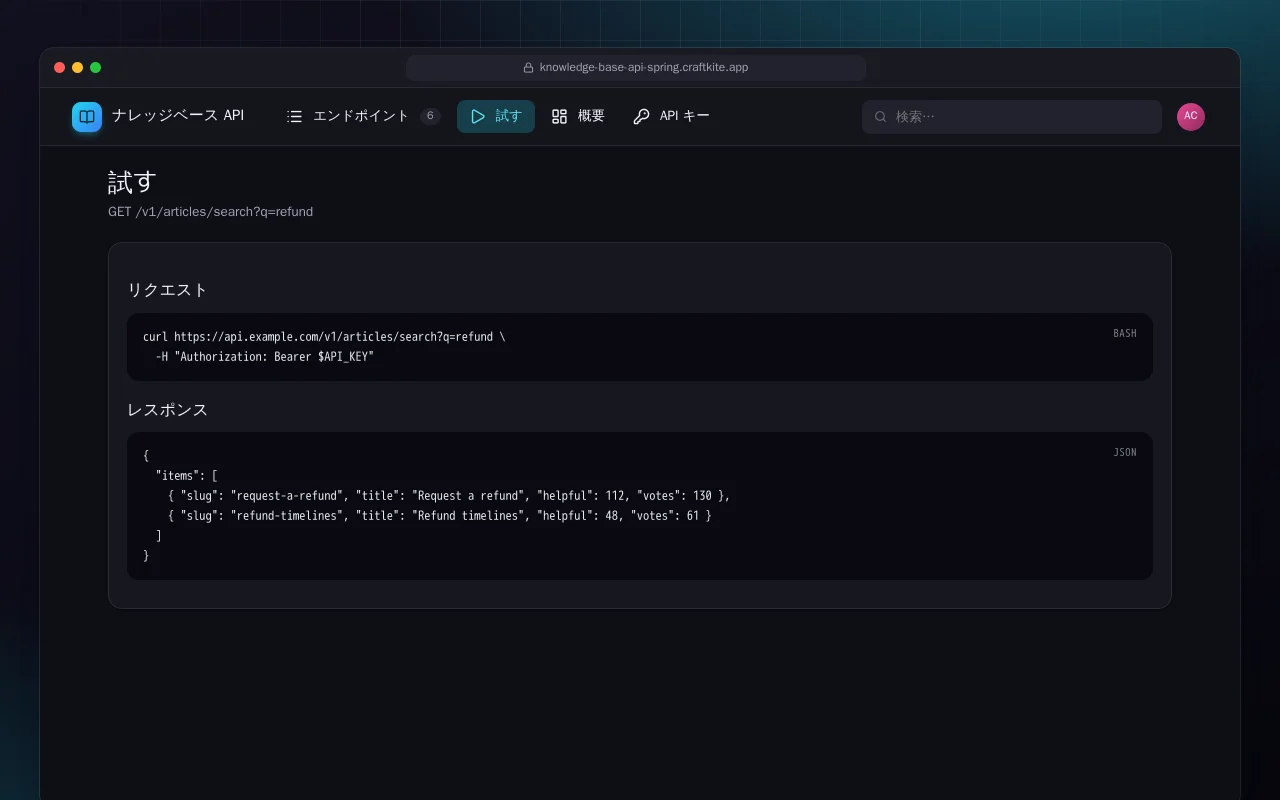Click the address bar URL
This screenshot has height=800, width=1280.
click(644, 68)
